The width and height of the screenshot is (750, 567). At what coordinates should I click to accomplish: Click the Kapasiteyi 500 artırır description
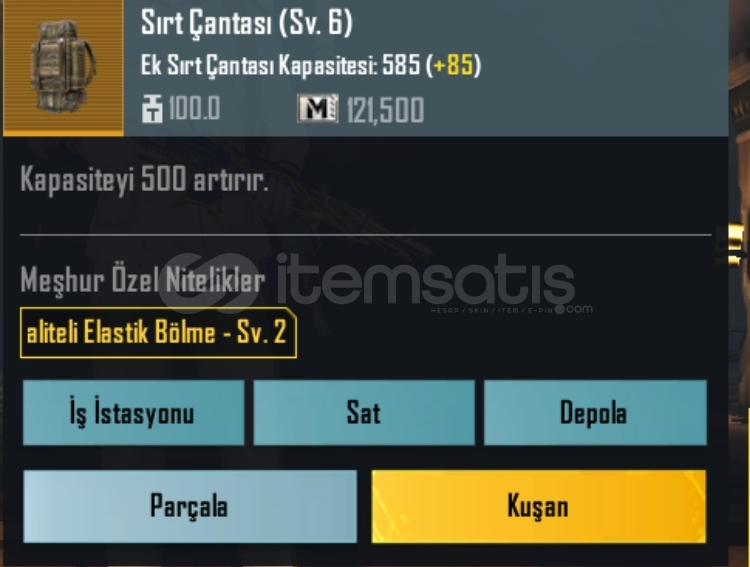[144, 181]
